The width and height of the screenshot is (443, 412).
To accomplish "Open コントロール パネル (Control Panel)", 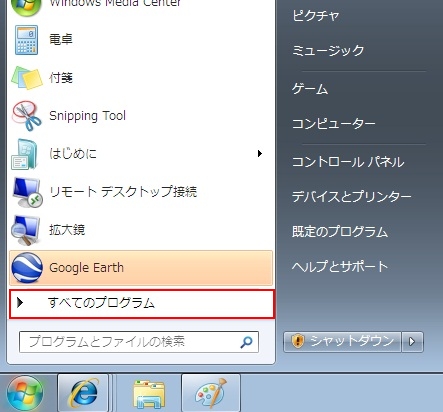I will point(348,162).
